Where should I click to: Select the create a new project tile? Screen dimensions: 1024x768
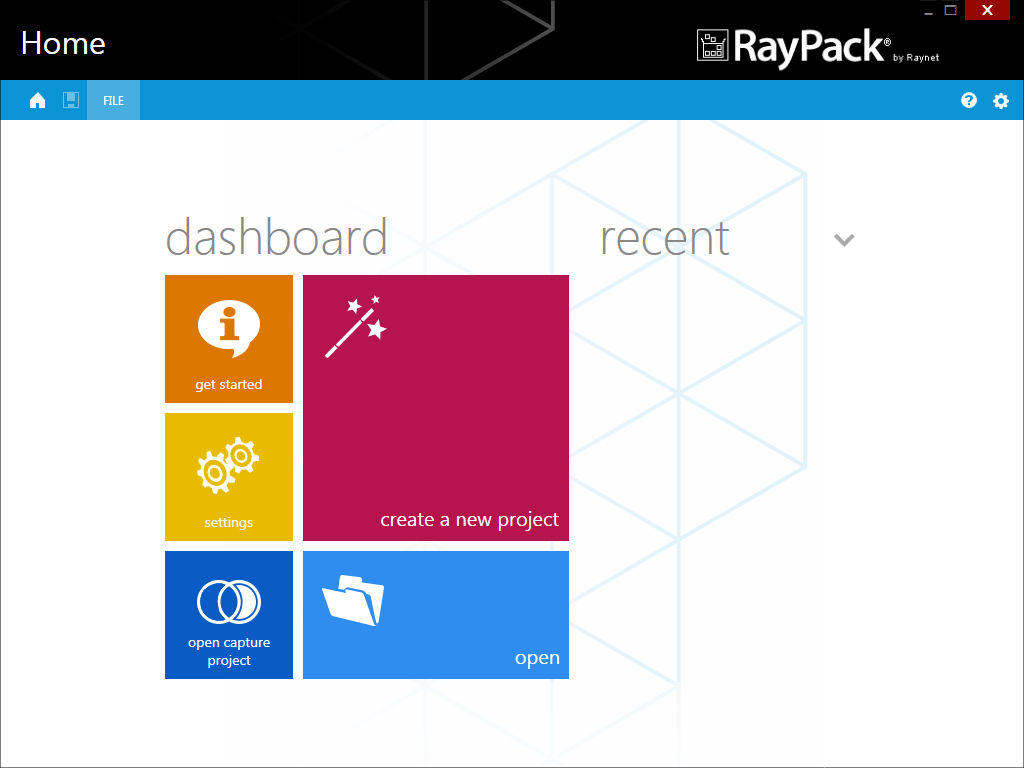pyautogui.click(x=435, y=408)
